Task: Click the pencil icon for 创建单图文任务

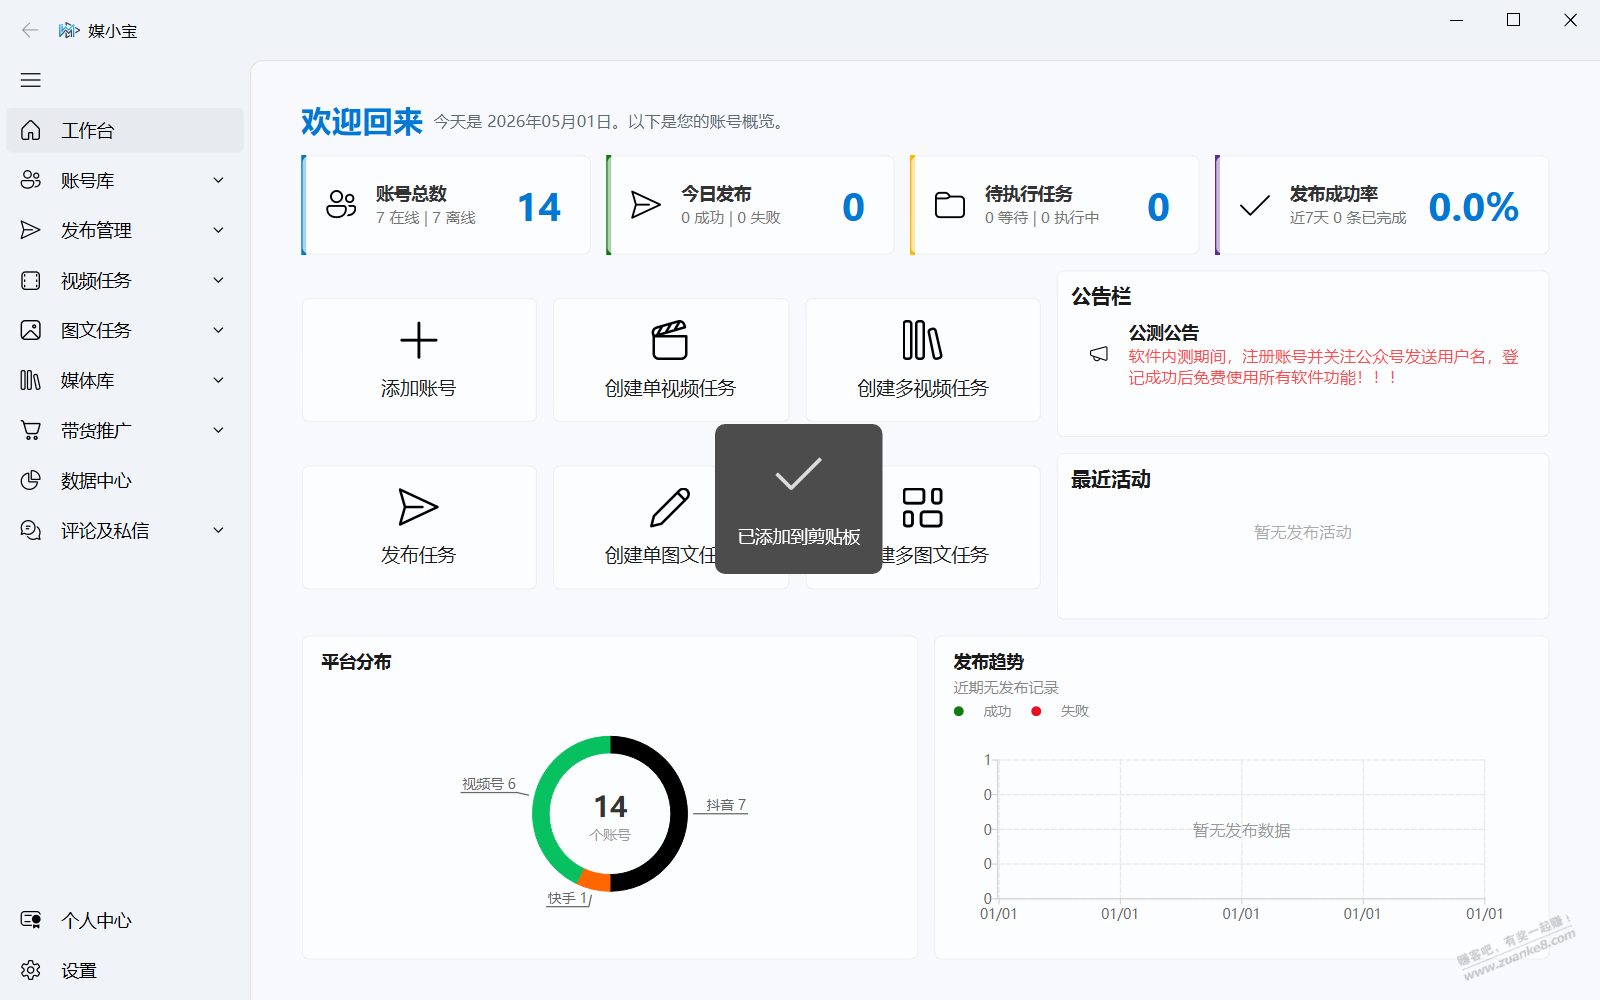Action: tap(670, 507)
